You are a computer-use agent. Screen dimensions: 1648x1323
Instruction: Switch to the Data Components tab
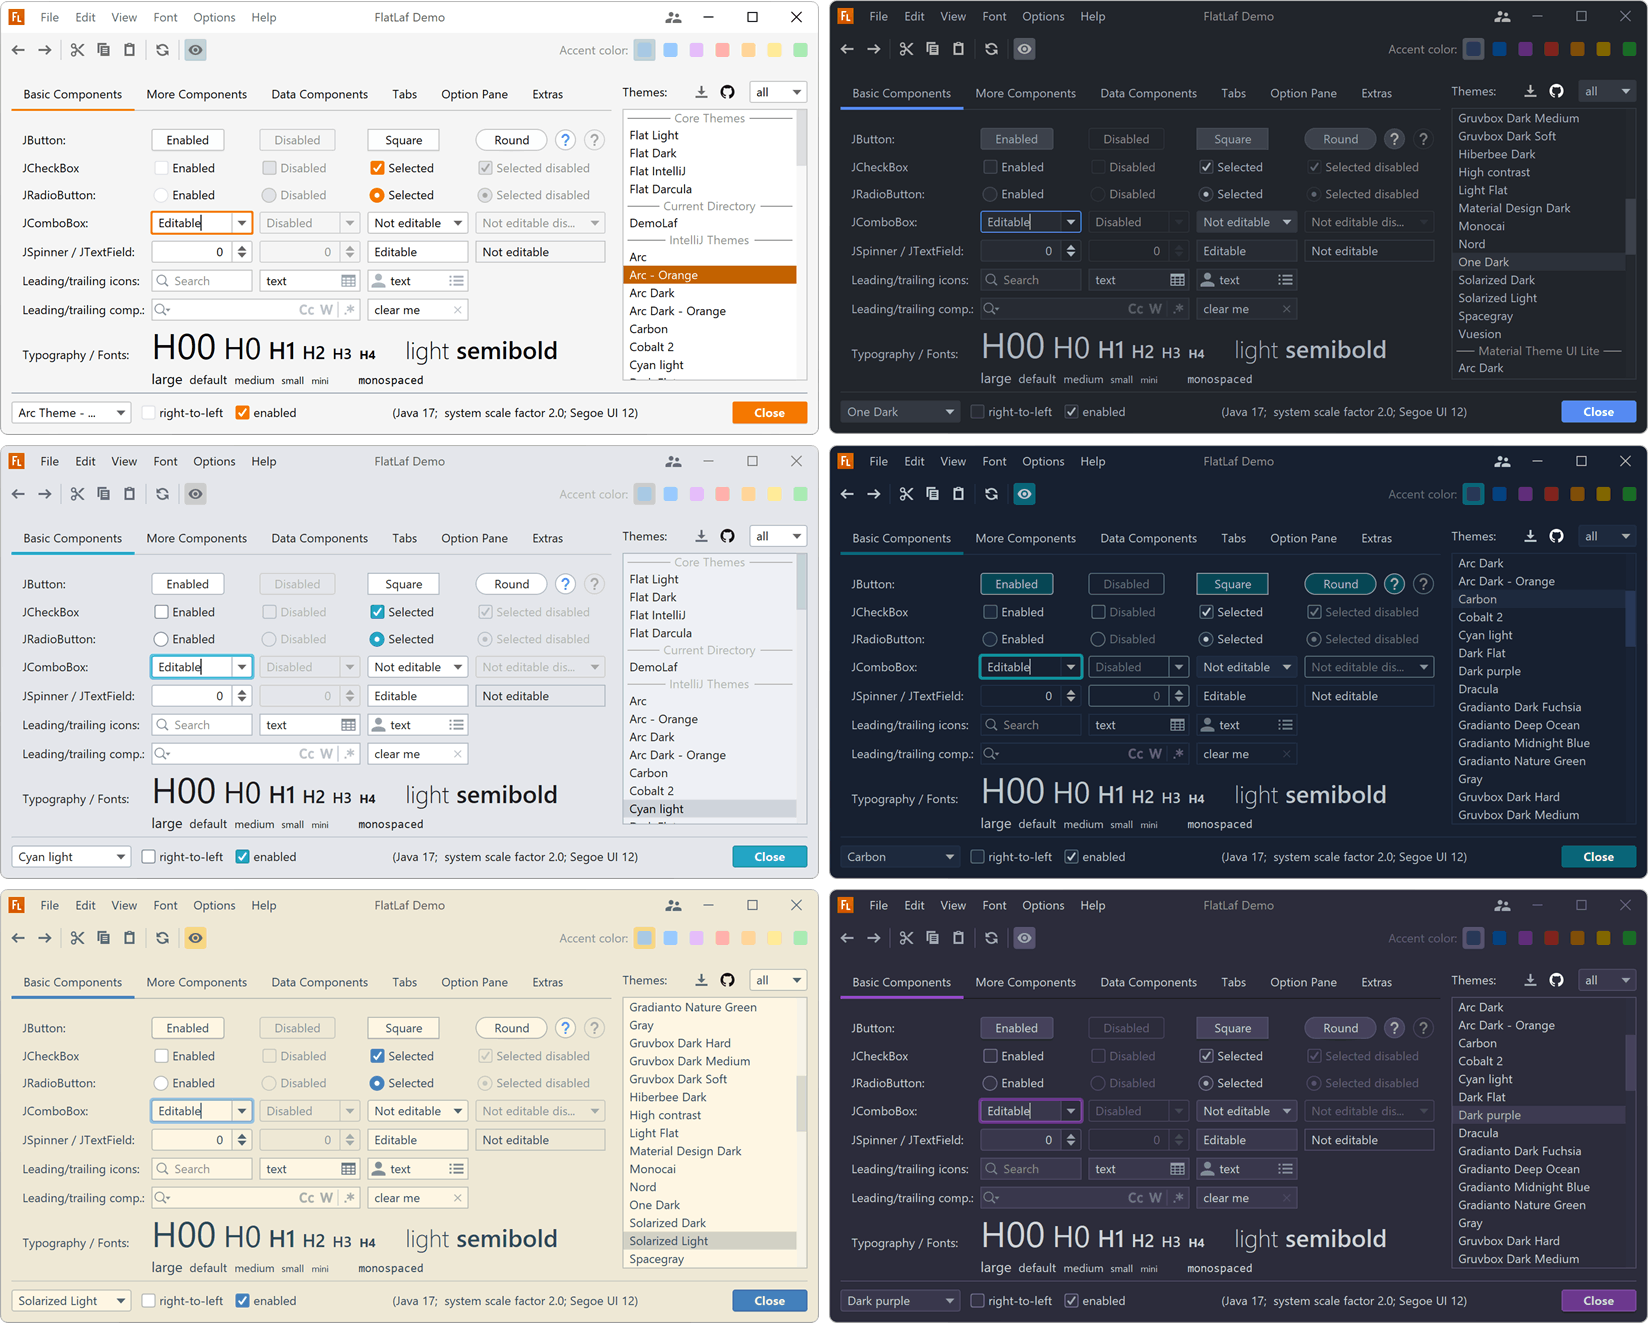point(319,94)
